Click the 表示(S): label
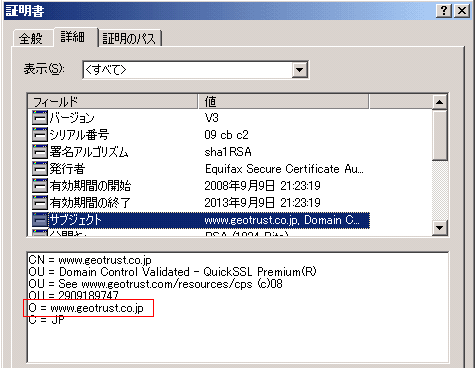Image resolution: width=475 pixels, height=368 pixels. point(44,69)
